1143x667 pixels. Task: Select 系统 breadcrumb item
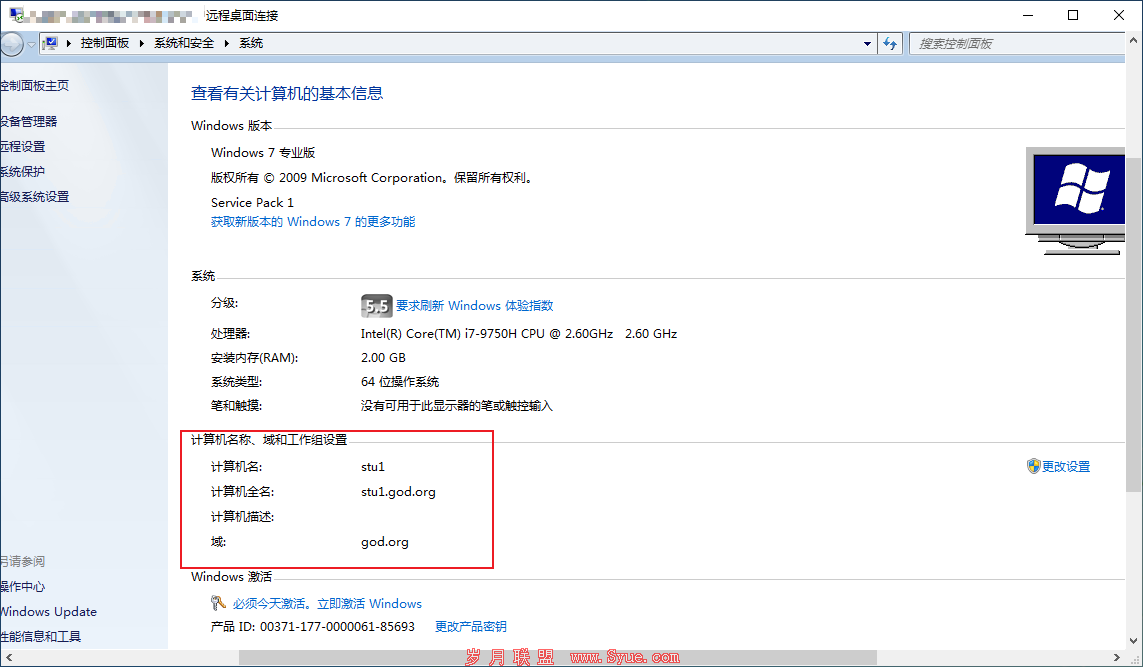point(251,43)
